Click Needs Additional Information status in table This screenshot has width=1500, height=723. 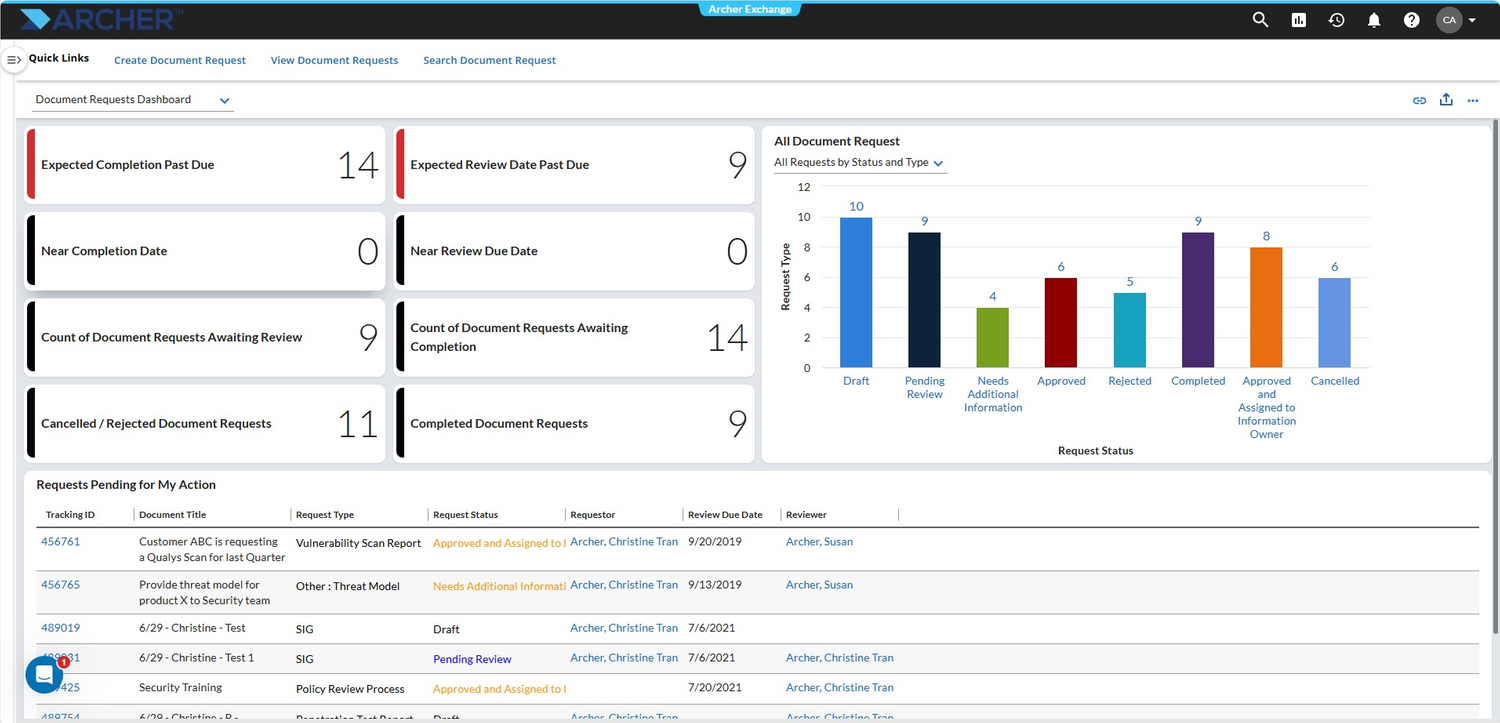click(500, 586)
